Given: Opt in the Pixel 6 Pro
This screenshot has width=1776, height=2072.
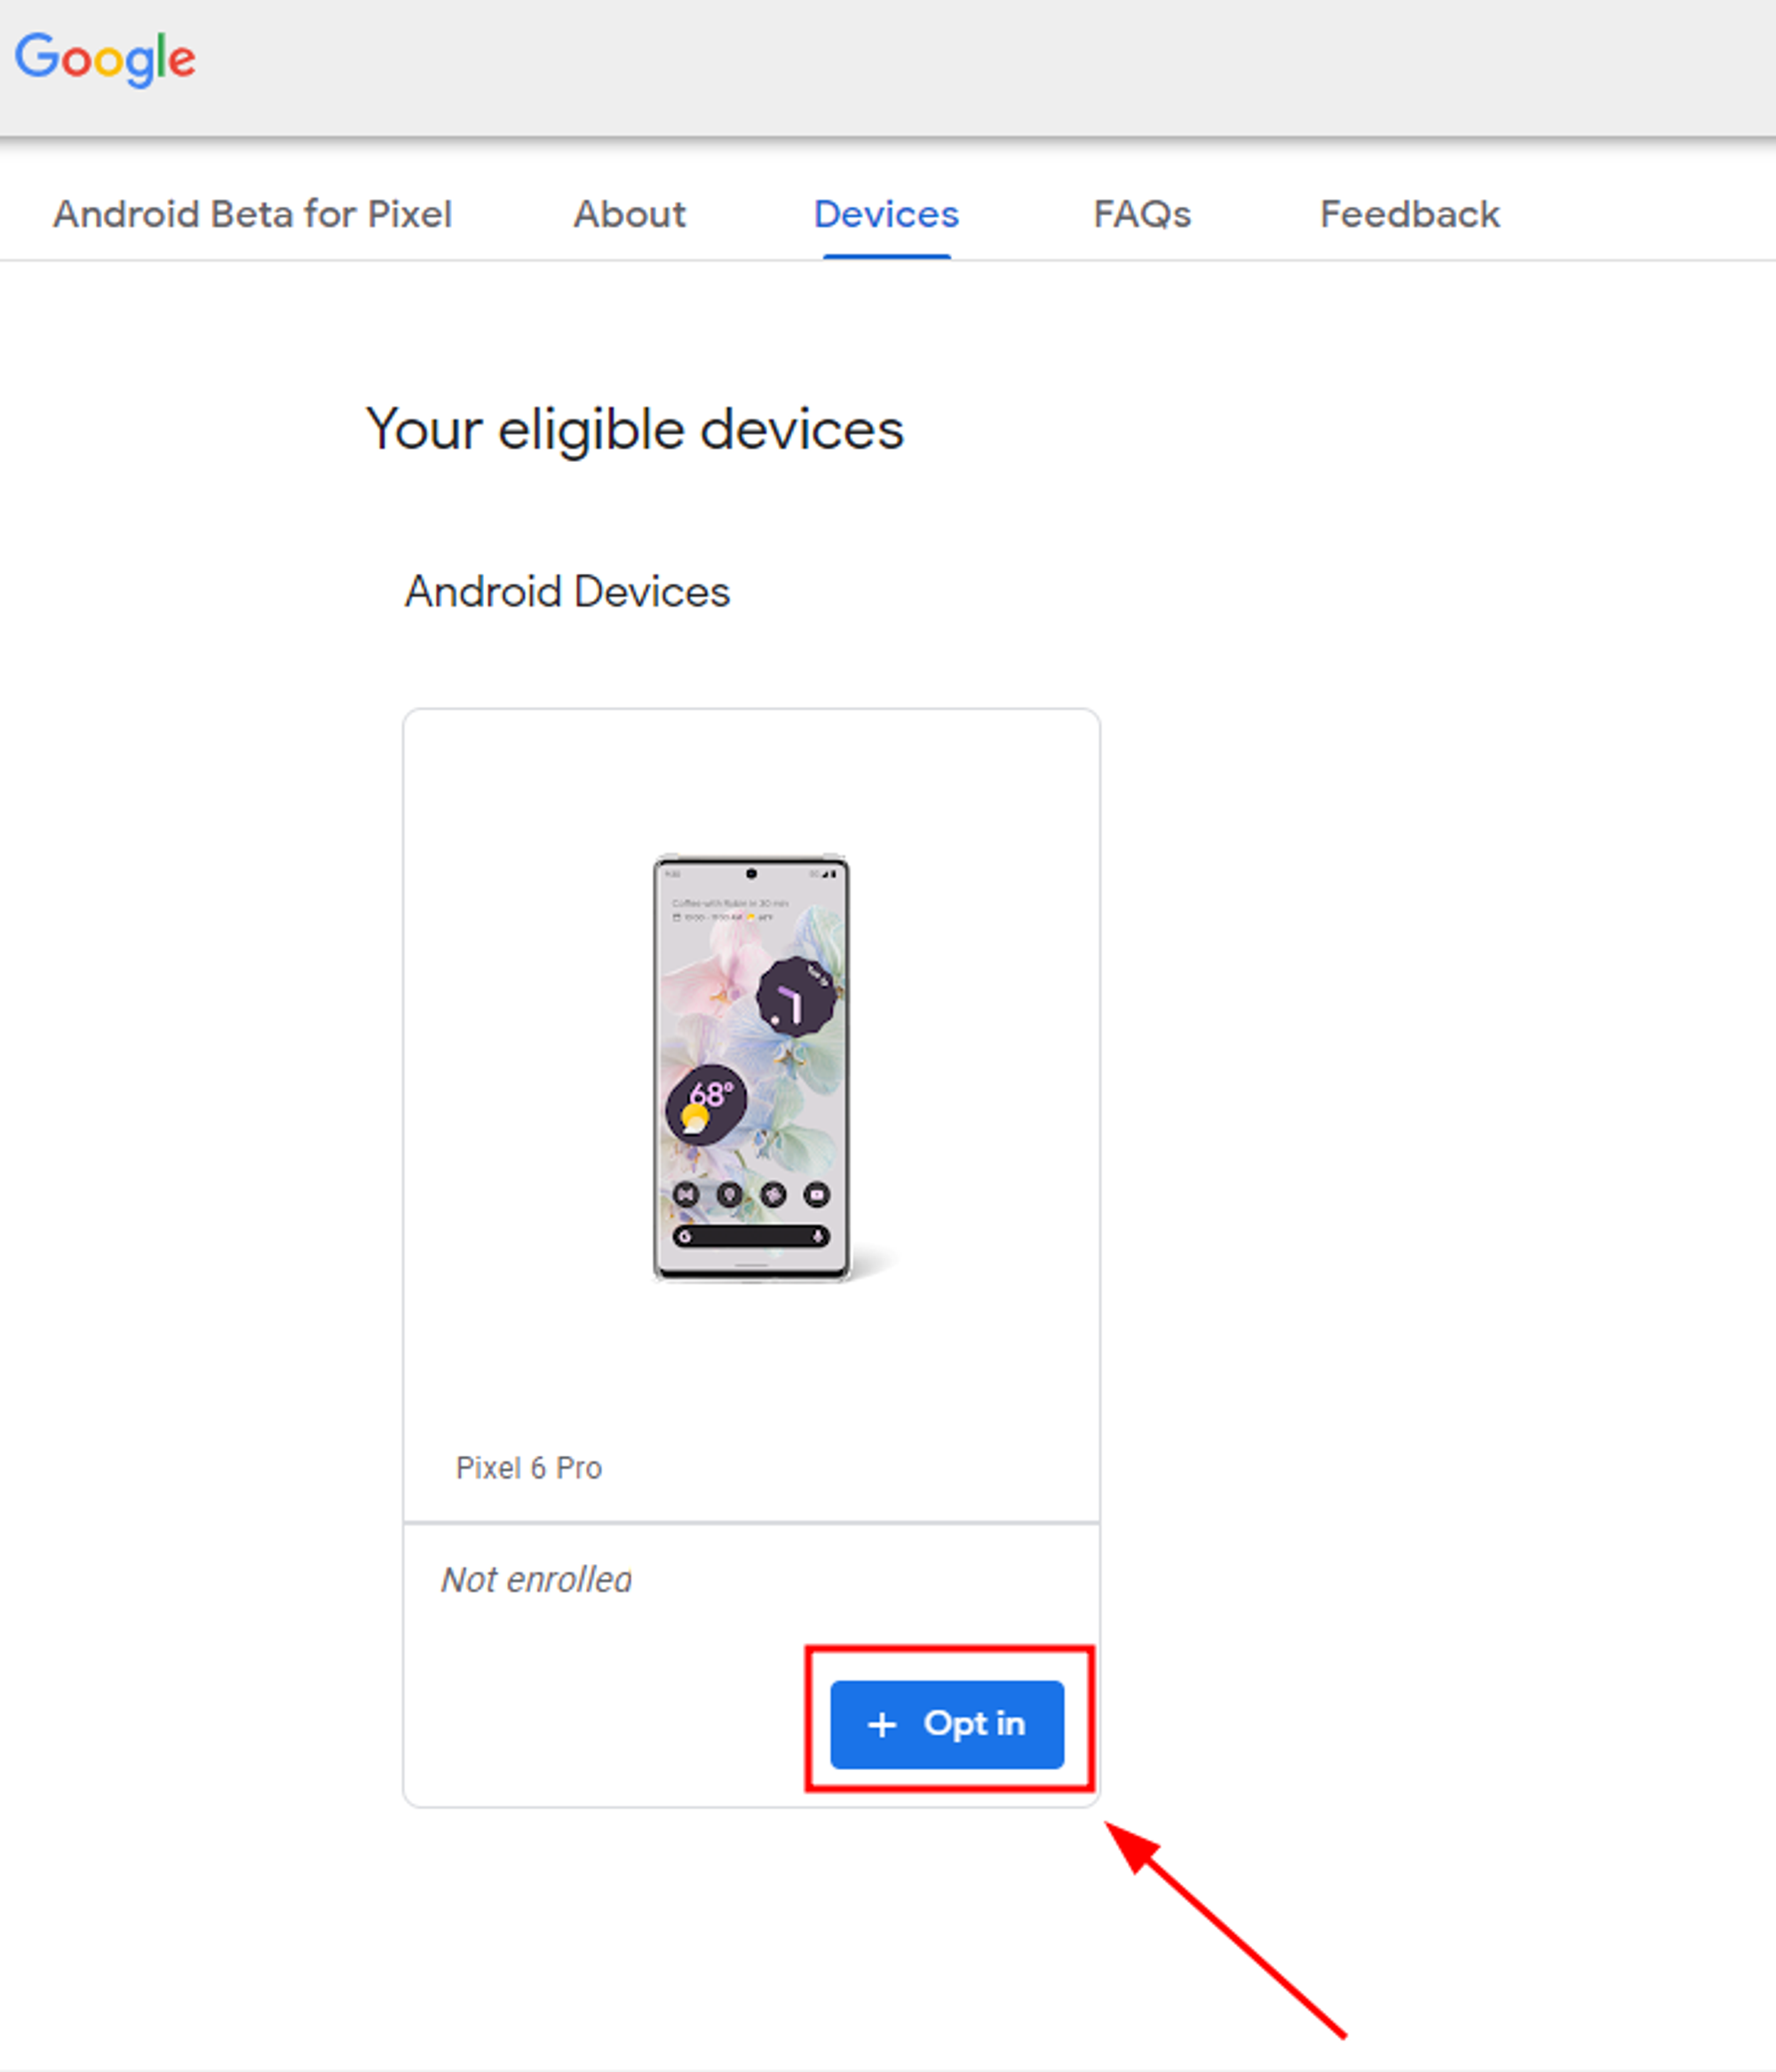Looking at the screenshot, I should click(x=947, y=1724).
